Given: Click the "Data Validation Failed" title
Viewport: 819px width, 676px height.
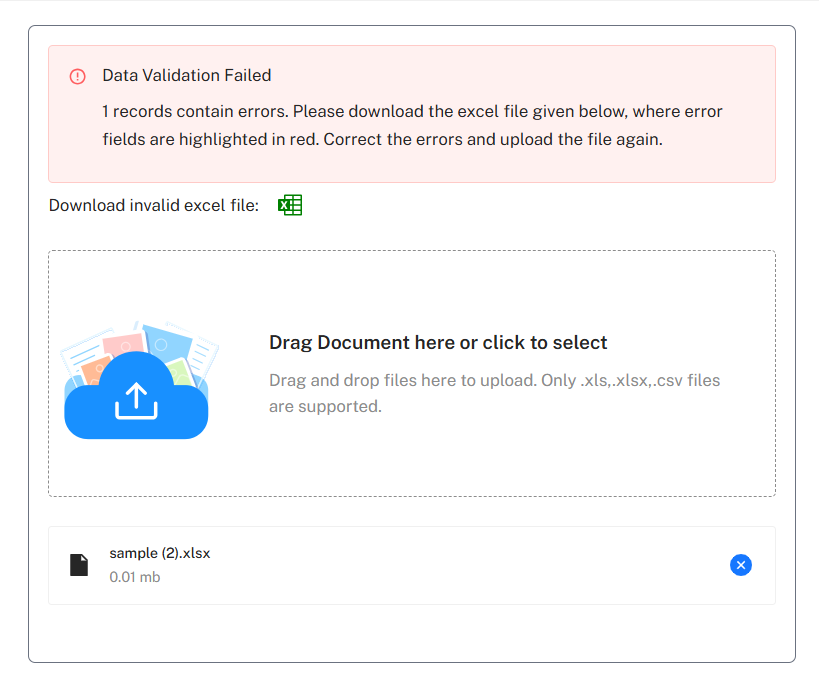Looking at the screenshot, I should 186,75.
